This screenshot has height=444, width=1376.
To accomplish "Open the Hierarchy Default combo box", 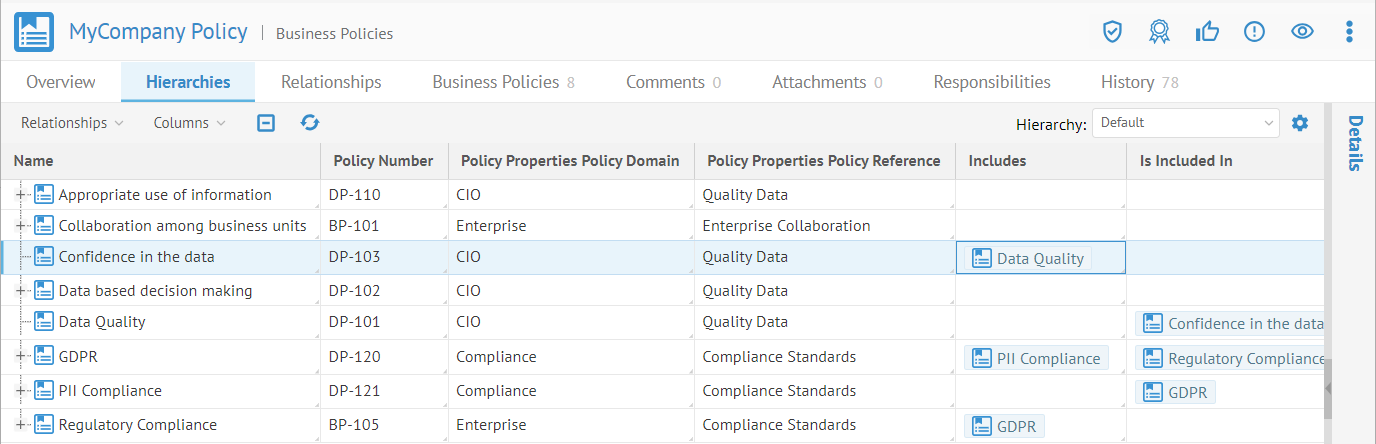I will click(1185, 123).
